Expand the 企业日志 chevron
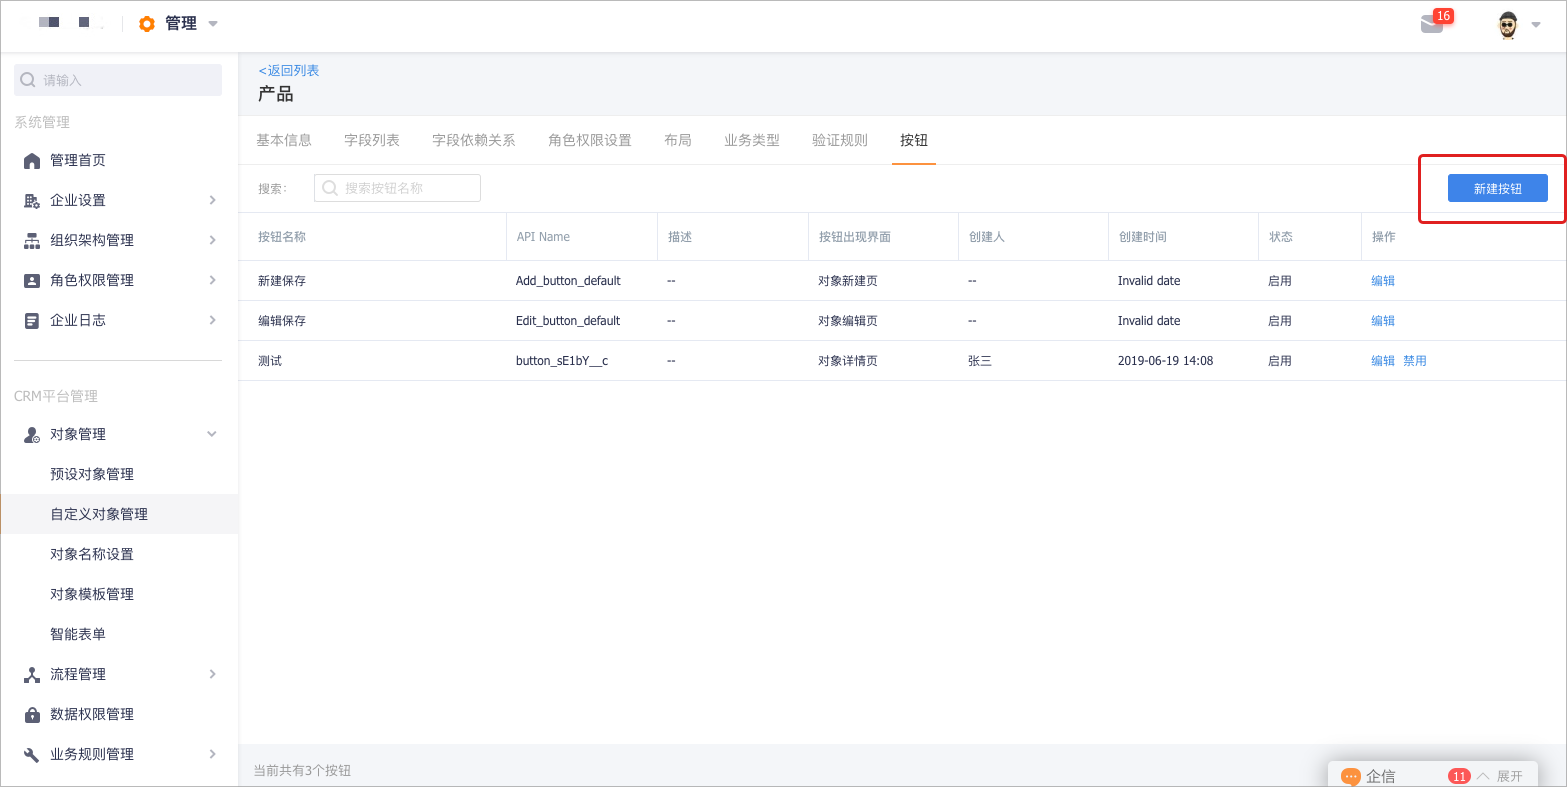The image size is (1567, 787). [x=212, y=320]
